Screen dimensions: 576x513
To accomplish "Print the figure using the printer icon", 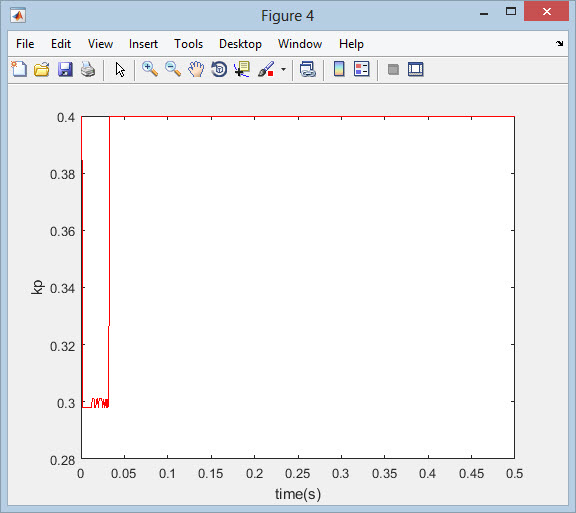I will (88, 69).
